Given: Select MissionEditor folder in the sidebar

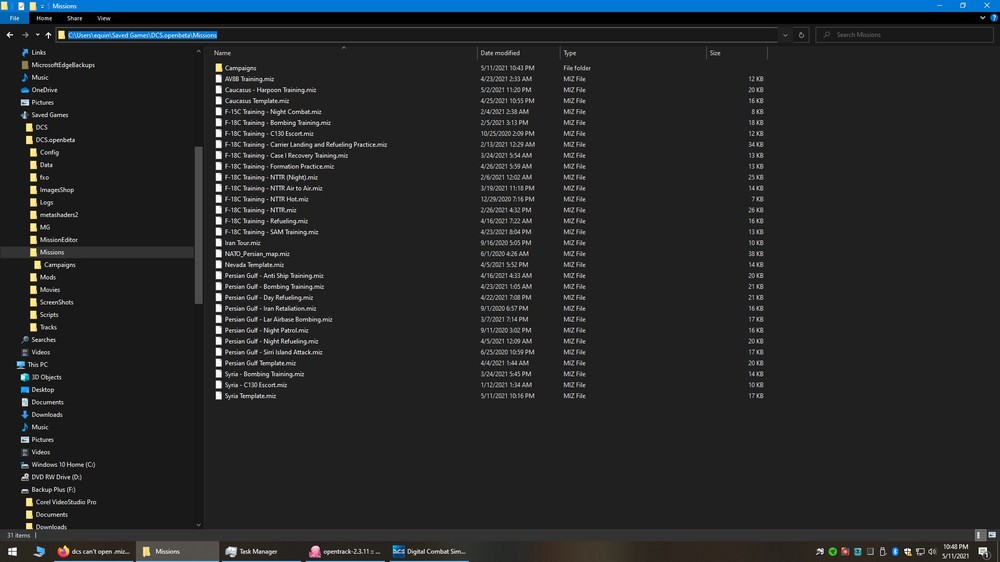Looking at the screenshot, I should 59,240.
